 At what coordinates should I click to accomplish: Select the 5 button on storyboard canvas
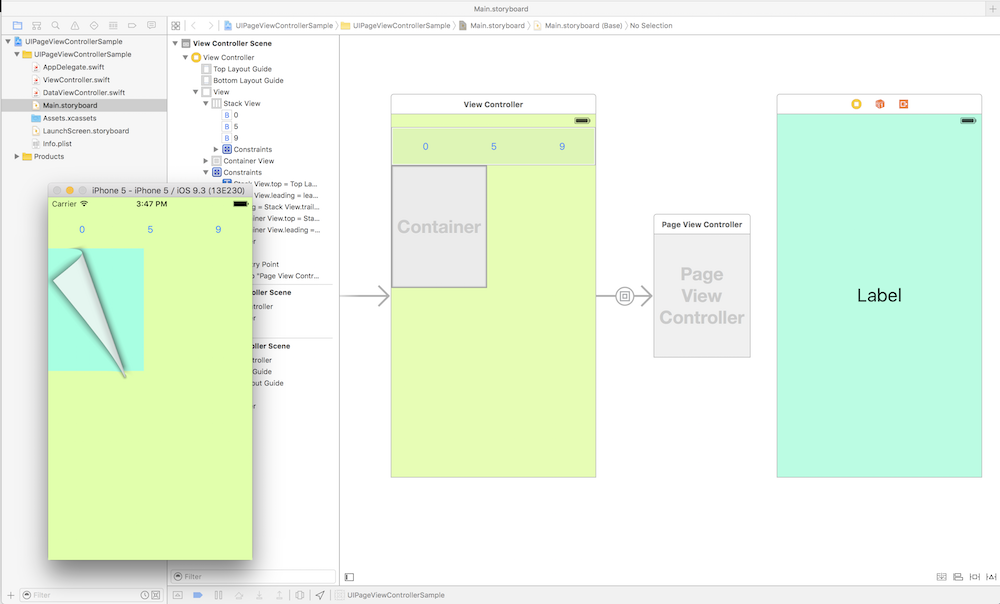point(494,147)
